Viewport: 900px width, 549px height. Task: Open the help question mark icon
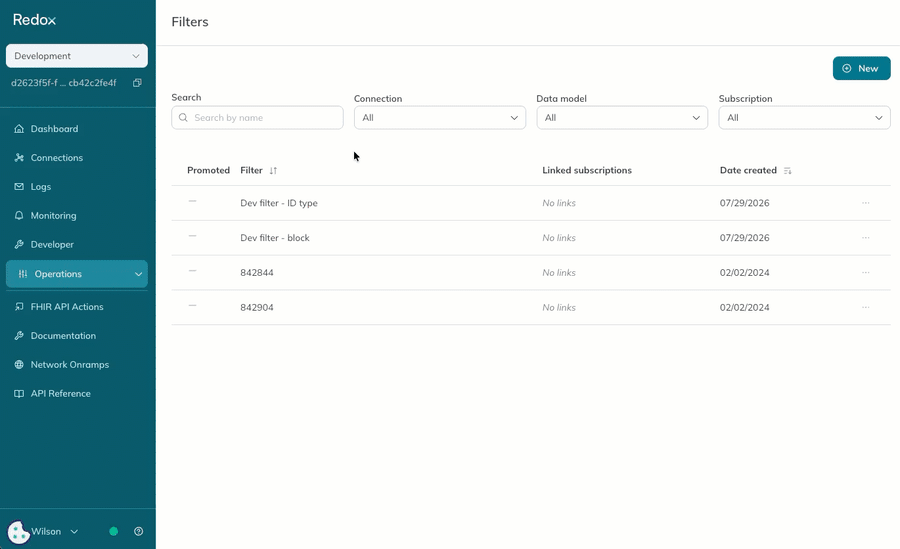138,531
